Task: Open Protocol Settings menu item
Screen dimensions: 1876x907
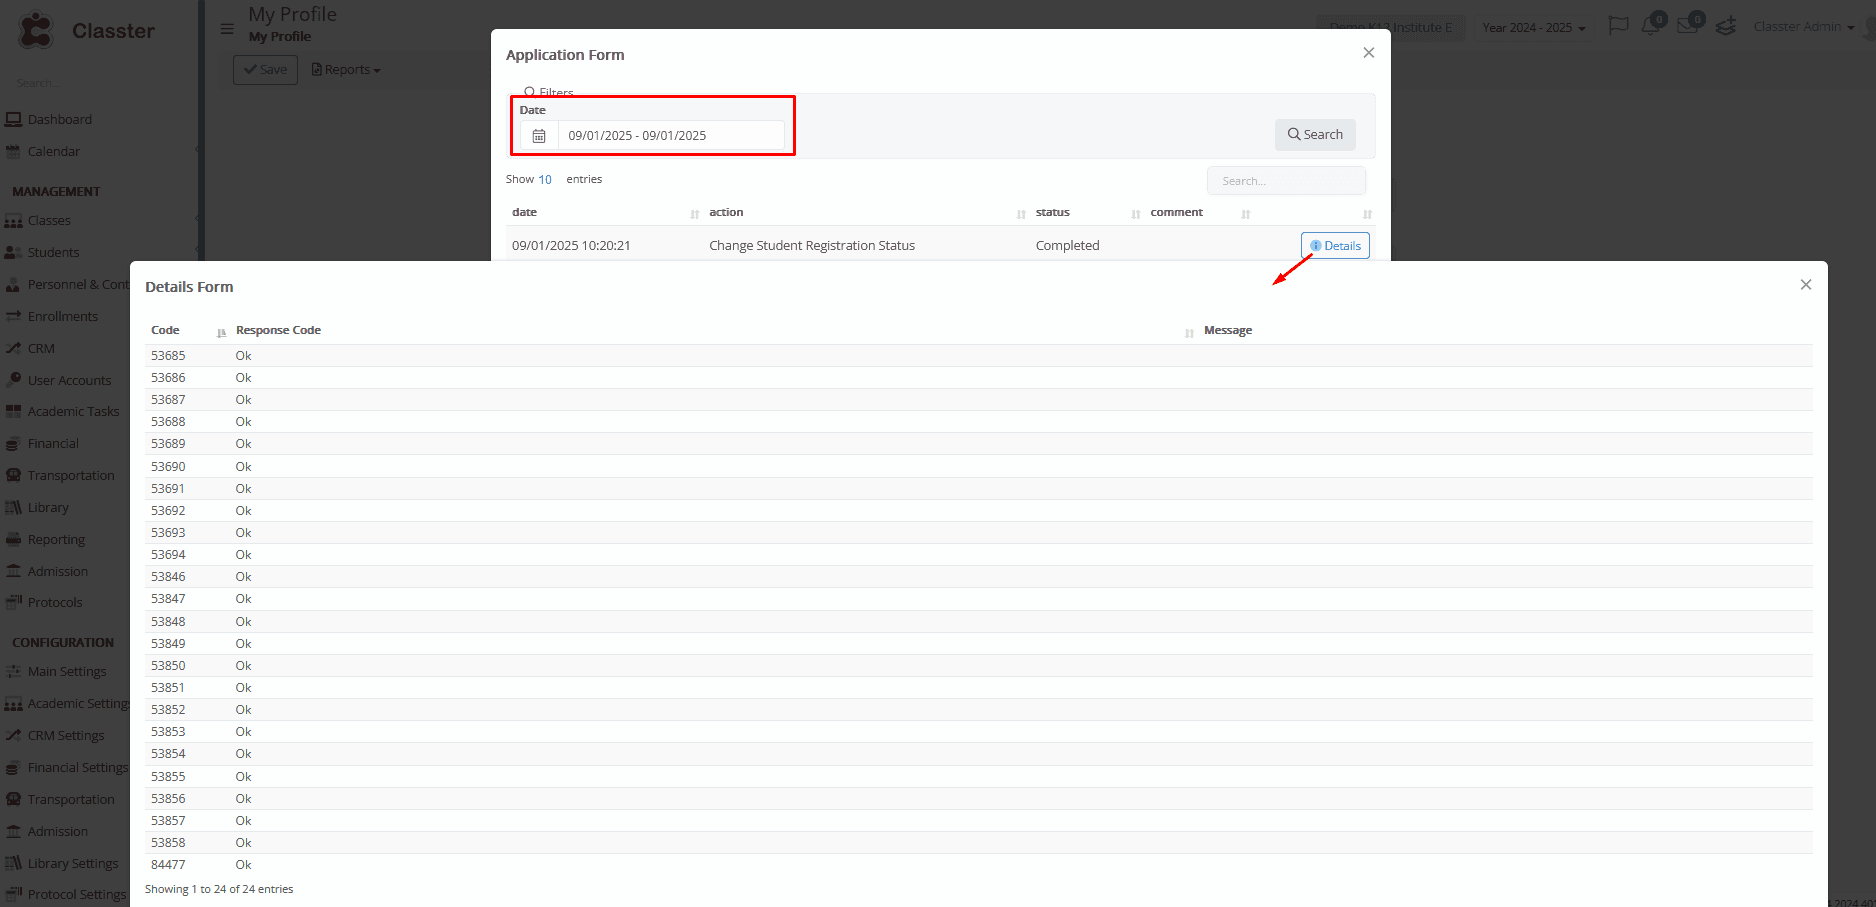Action: [77, 894]
